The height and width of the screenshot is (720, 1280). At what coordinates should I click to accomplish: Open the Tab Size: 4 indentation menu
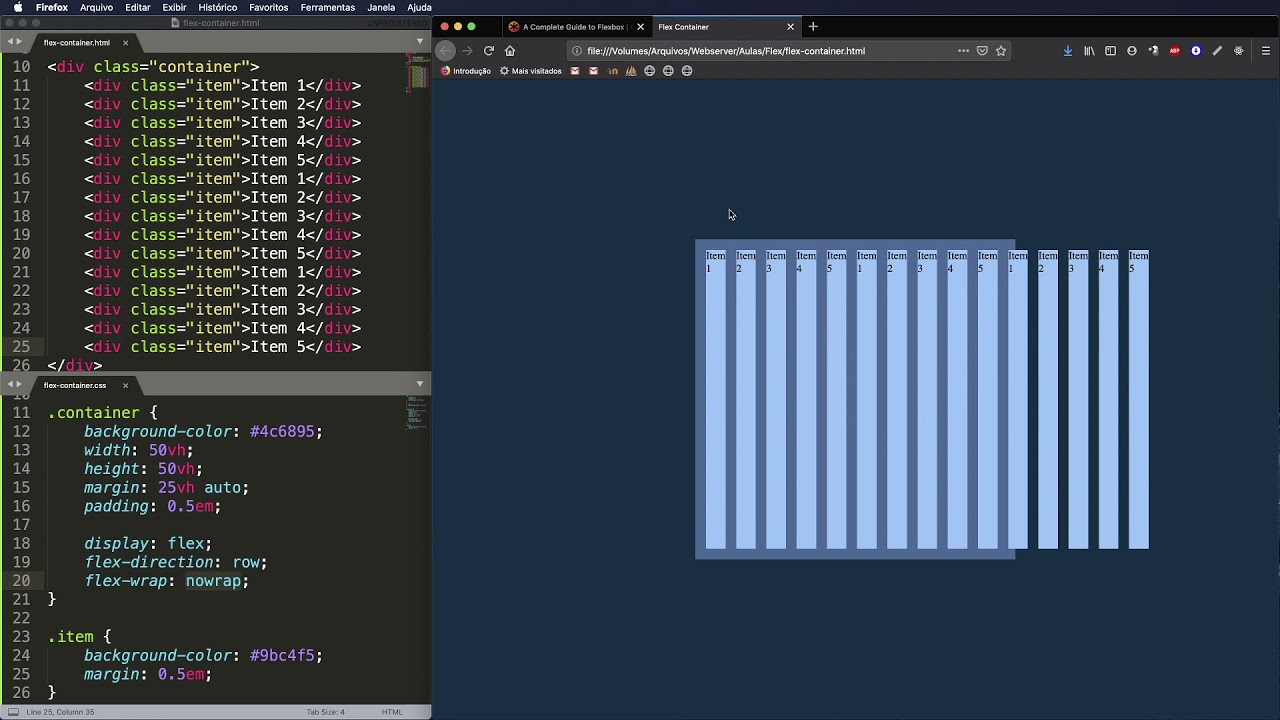326,712
